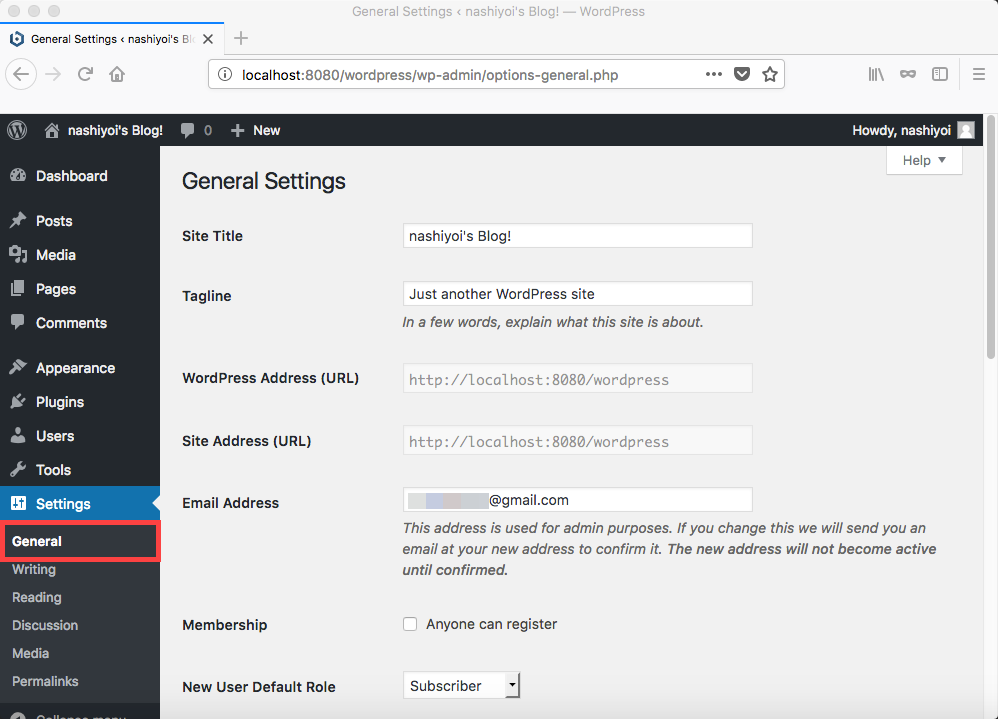Click the Site Title input field
The image size is (998, 719).
577,235
